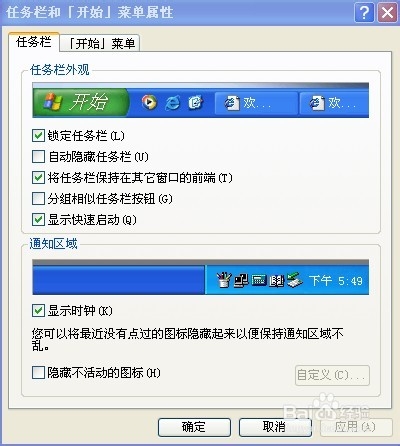Screen dimensions: 400x446
Task: Uncheck 显示时钟 (K) checkbox
Action: tap(38, 311)
